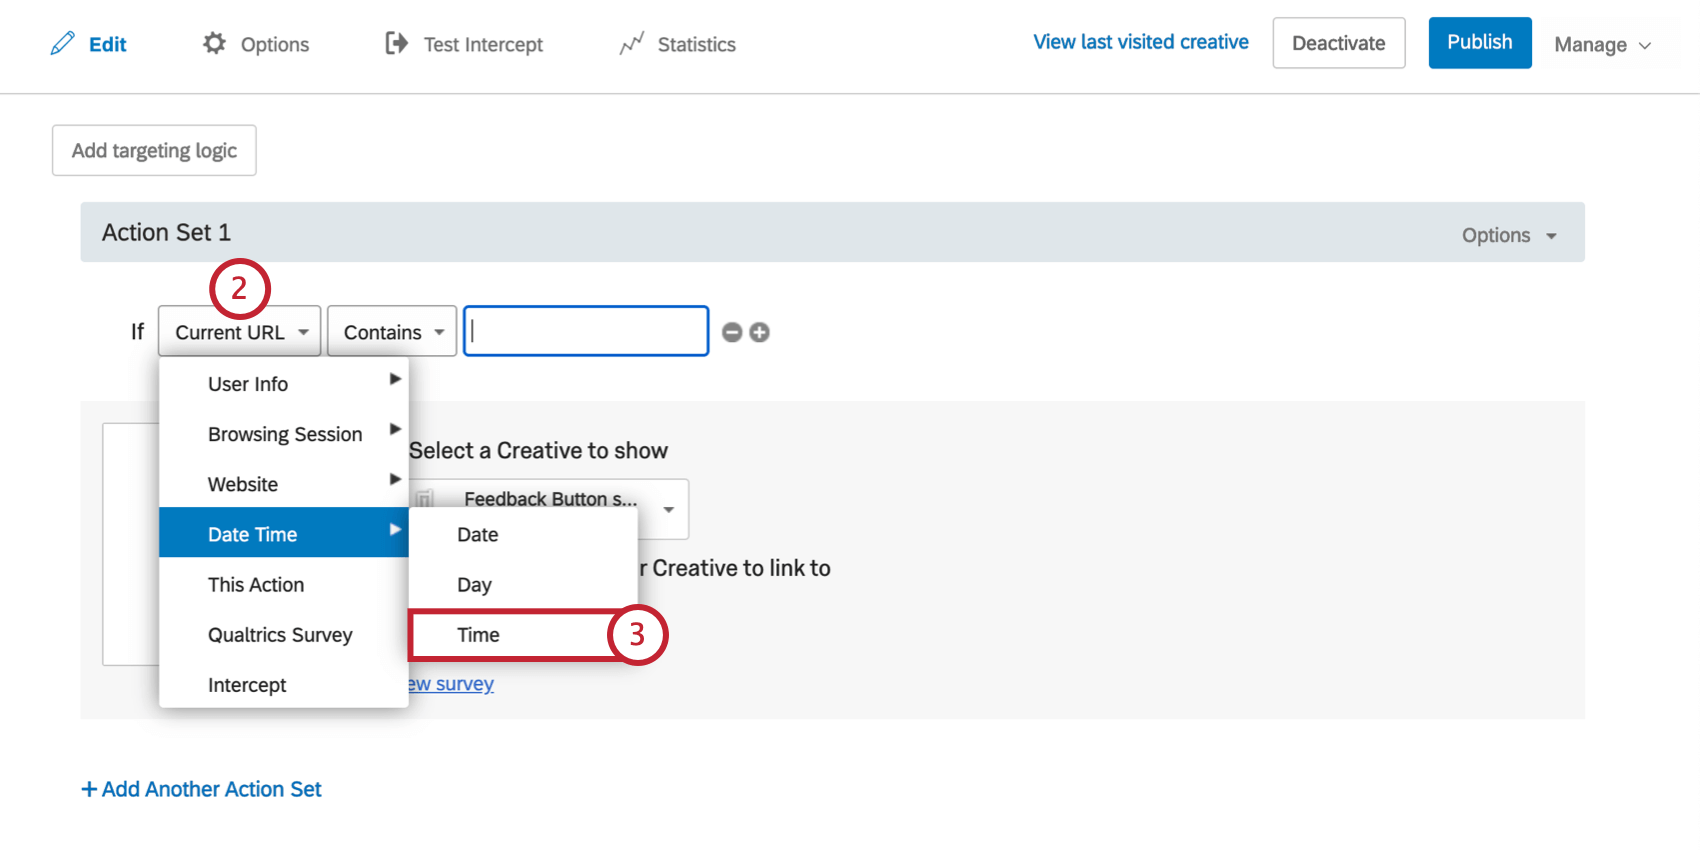Viewport: 1700px width, 850px height.
Task: Click the creative thumbnail icon beside Feedback Button
Action: pos(427,498)
